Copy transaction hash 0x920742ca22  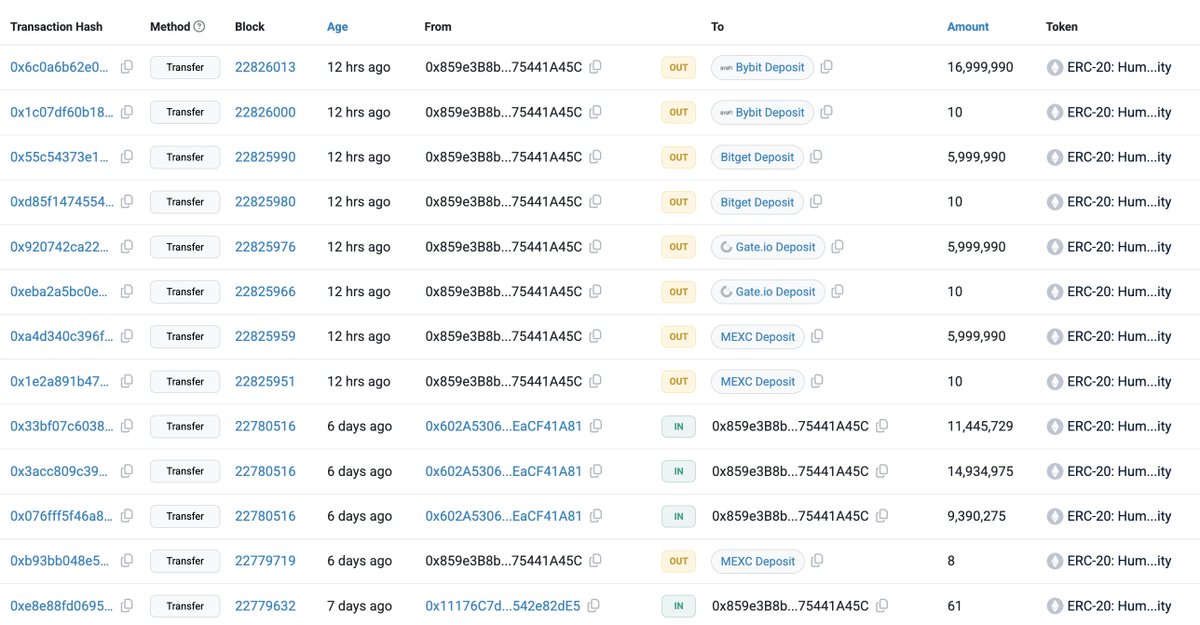tap(127, 247)
